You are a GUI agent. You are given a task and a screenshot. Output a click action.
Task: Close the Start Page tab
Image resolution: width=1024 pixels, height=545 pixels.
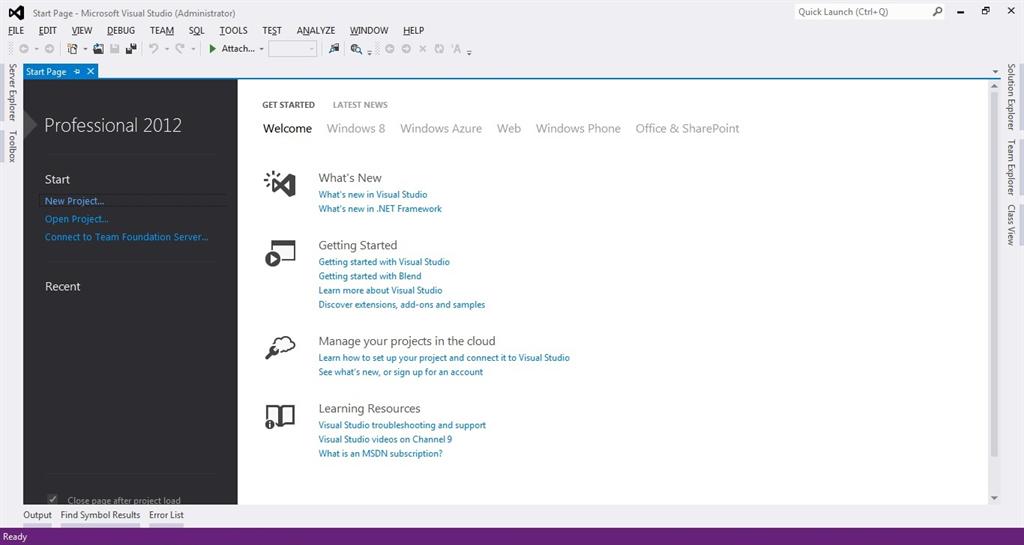91,72
